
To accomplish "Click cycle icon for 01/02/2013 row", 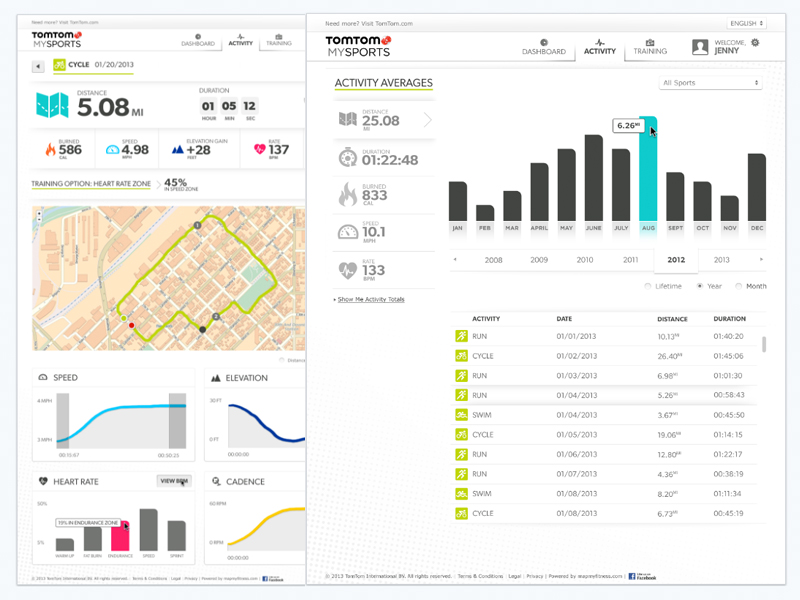I will 461,356.
